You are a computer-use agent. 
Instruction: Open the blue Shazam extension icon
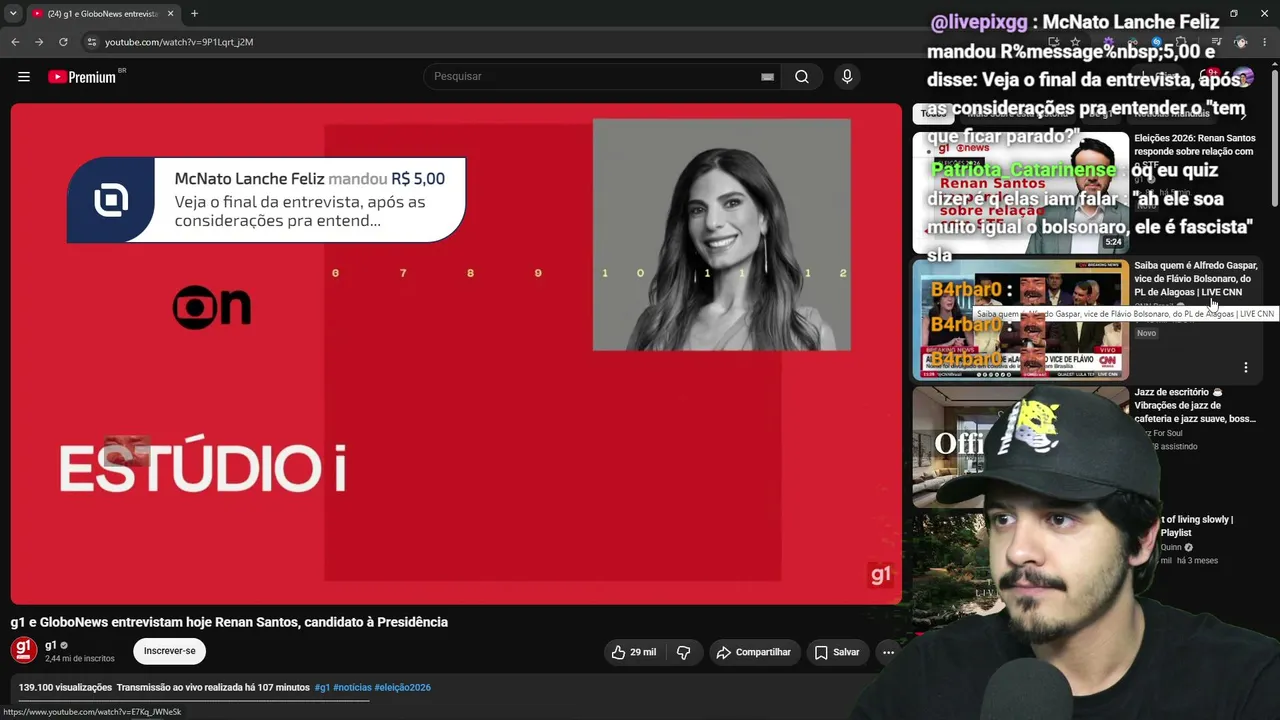coord(1156,42)
